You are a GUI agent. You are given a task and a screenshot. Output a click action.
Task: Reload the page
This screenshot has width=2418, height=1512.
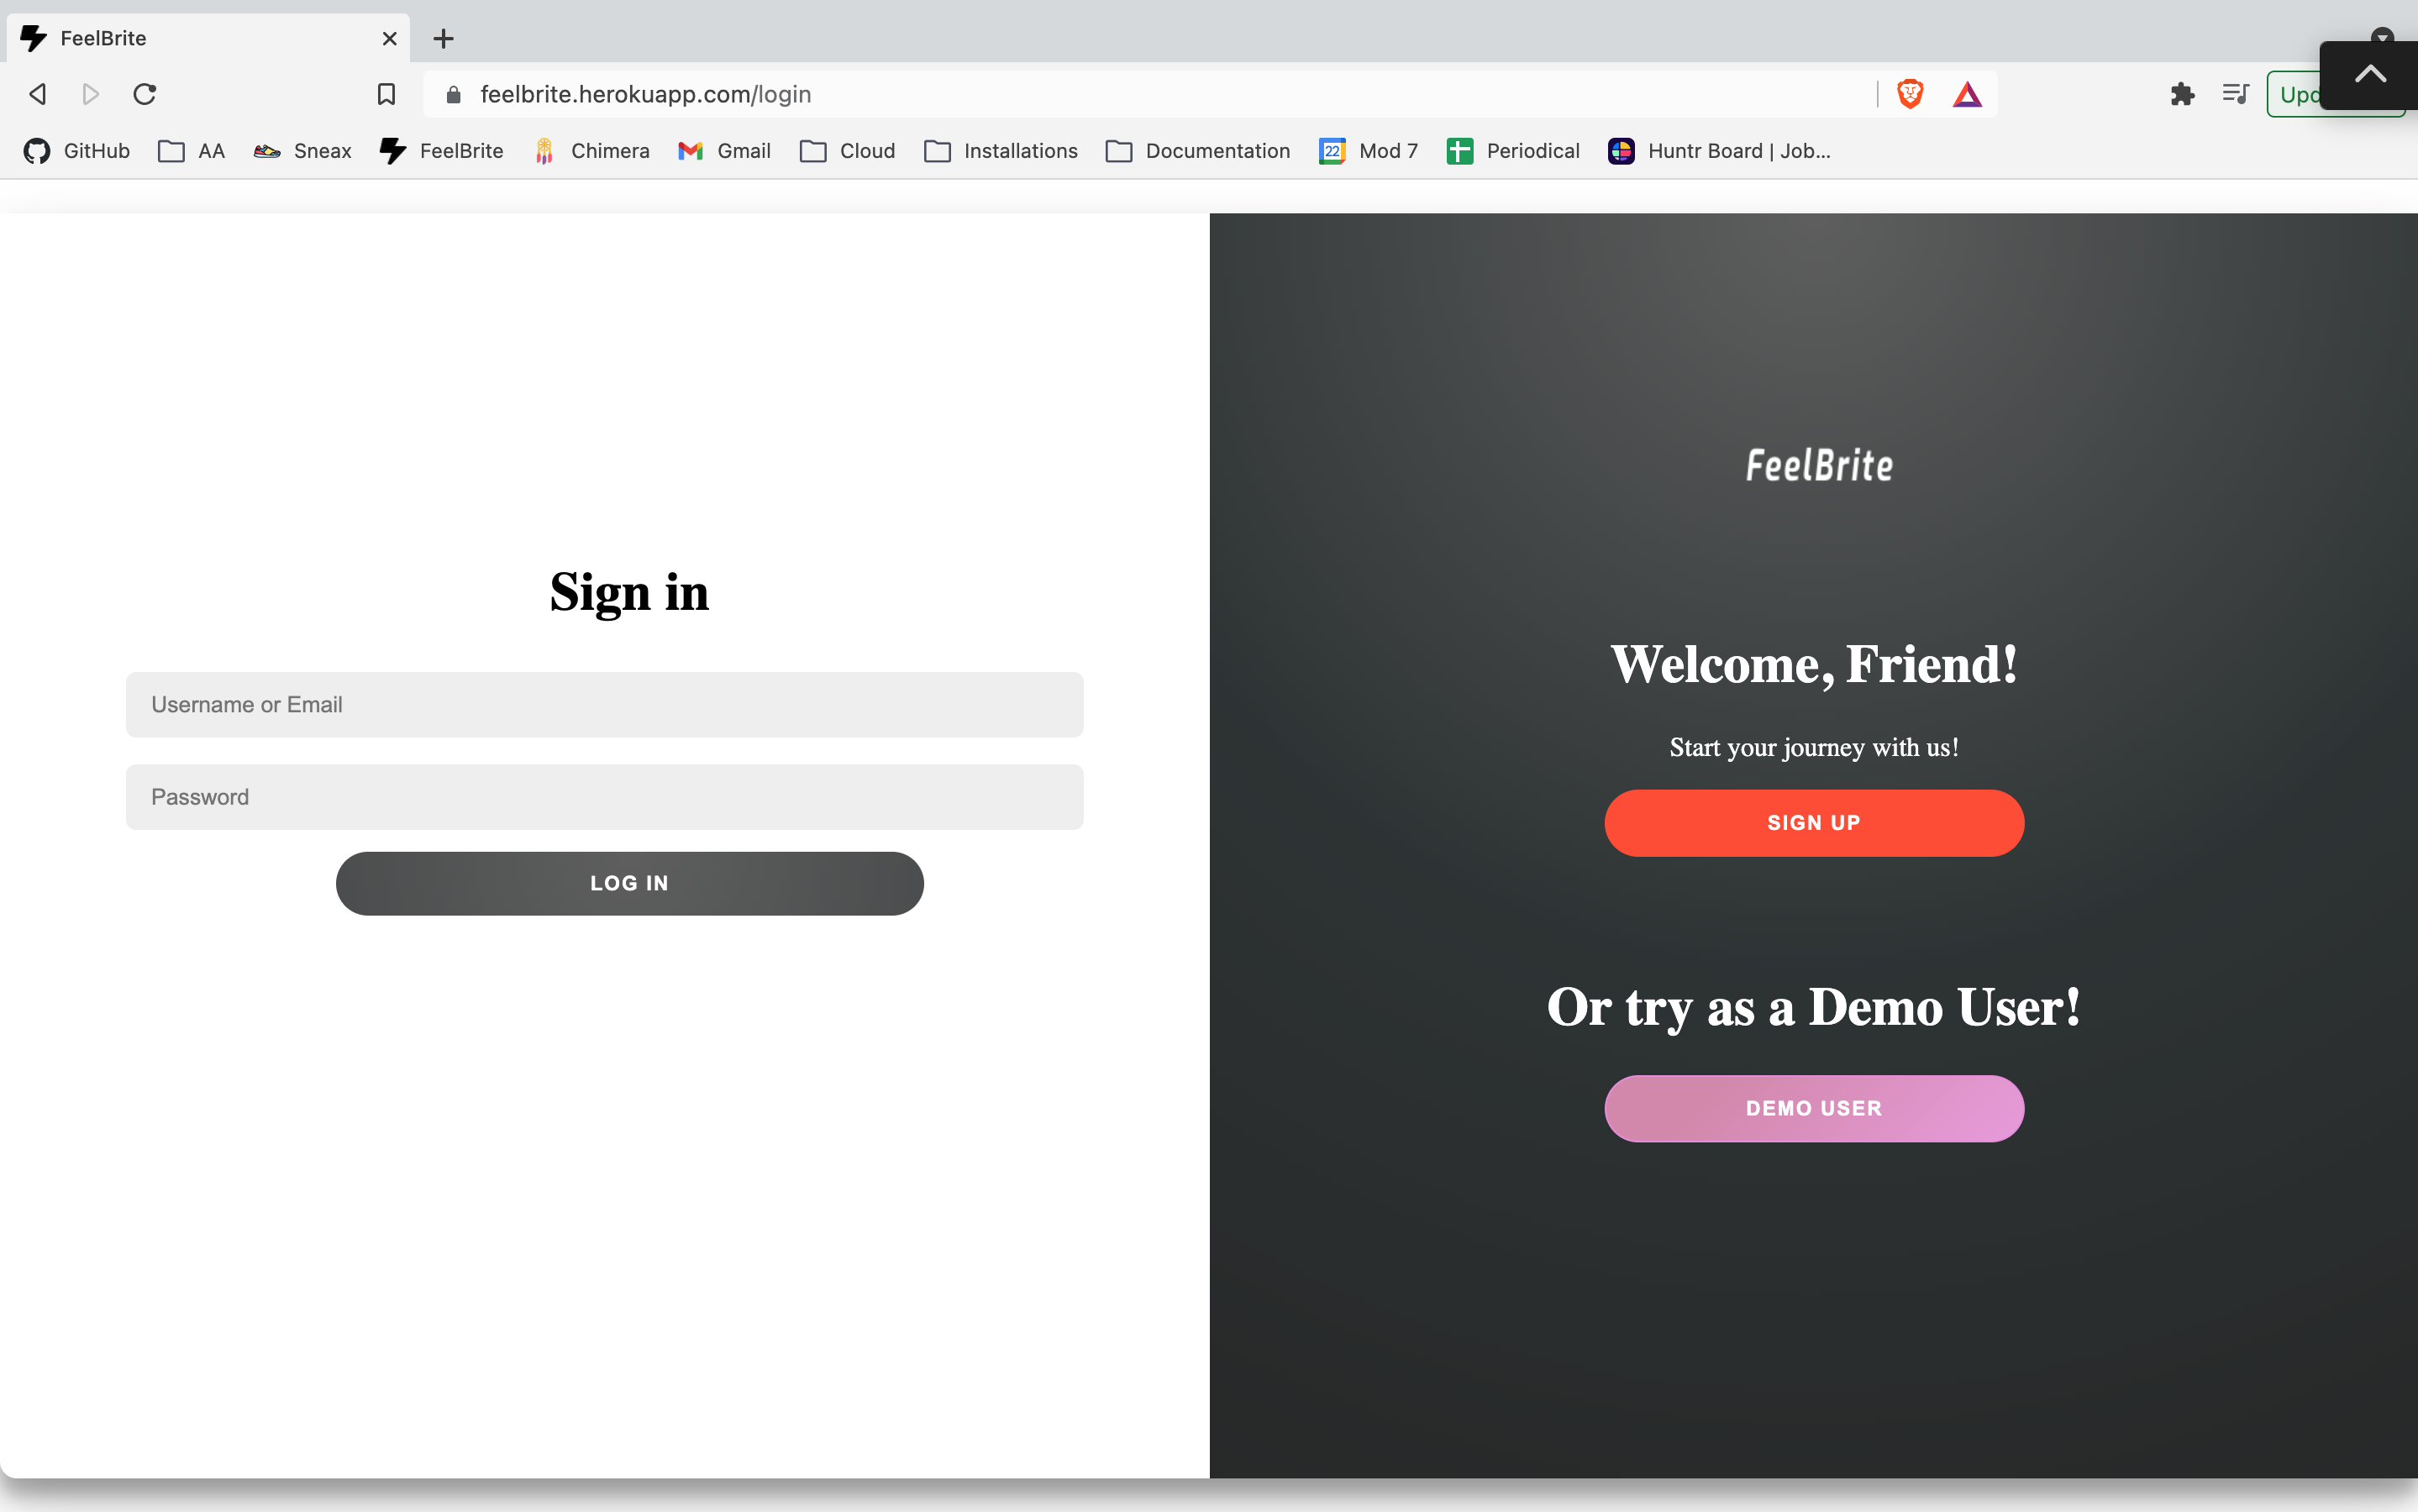[145, 94]
